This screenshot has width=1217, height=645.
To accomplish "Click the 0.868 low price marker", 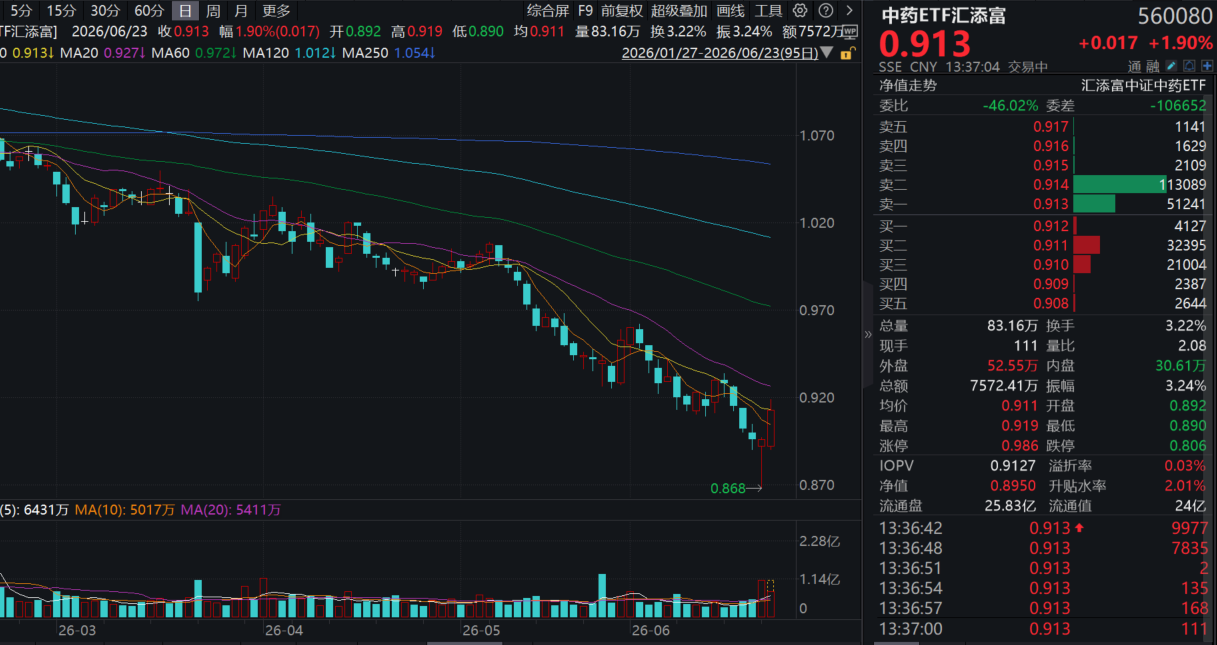I will tap(727, 488).
